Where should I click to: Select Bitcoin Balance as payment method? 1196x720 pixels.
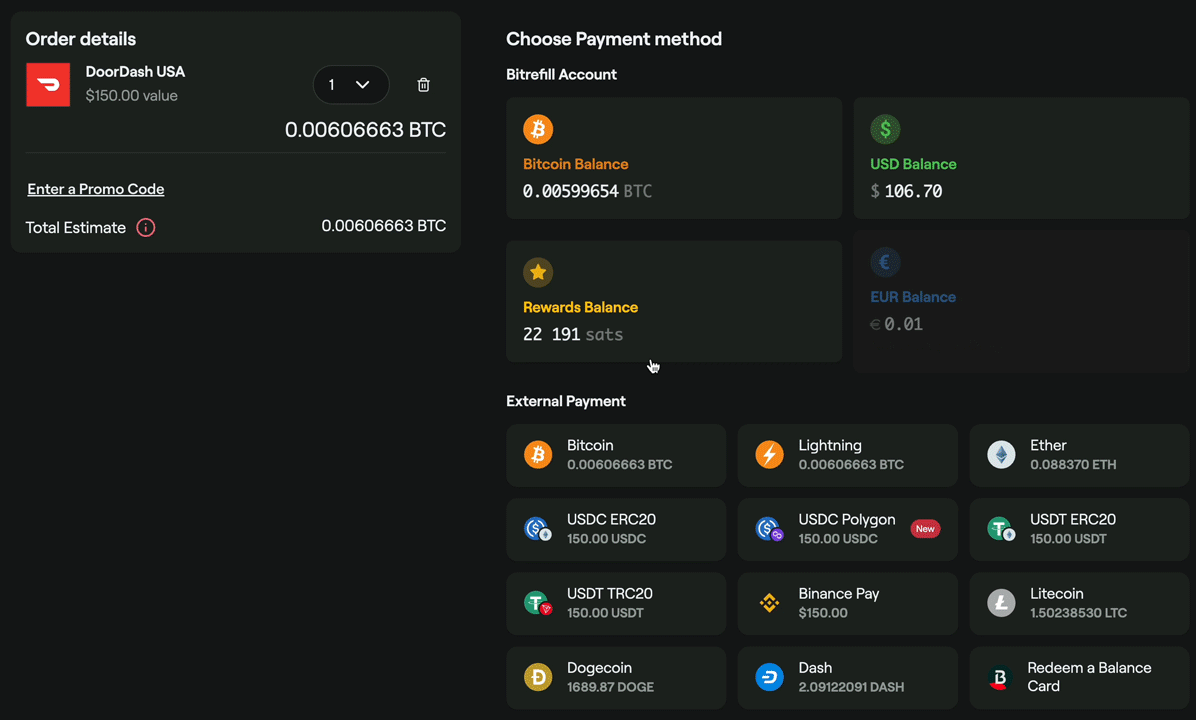click(673, 158)
